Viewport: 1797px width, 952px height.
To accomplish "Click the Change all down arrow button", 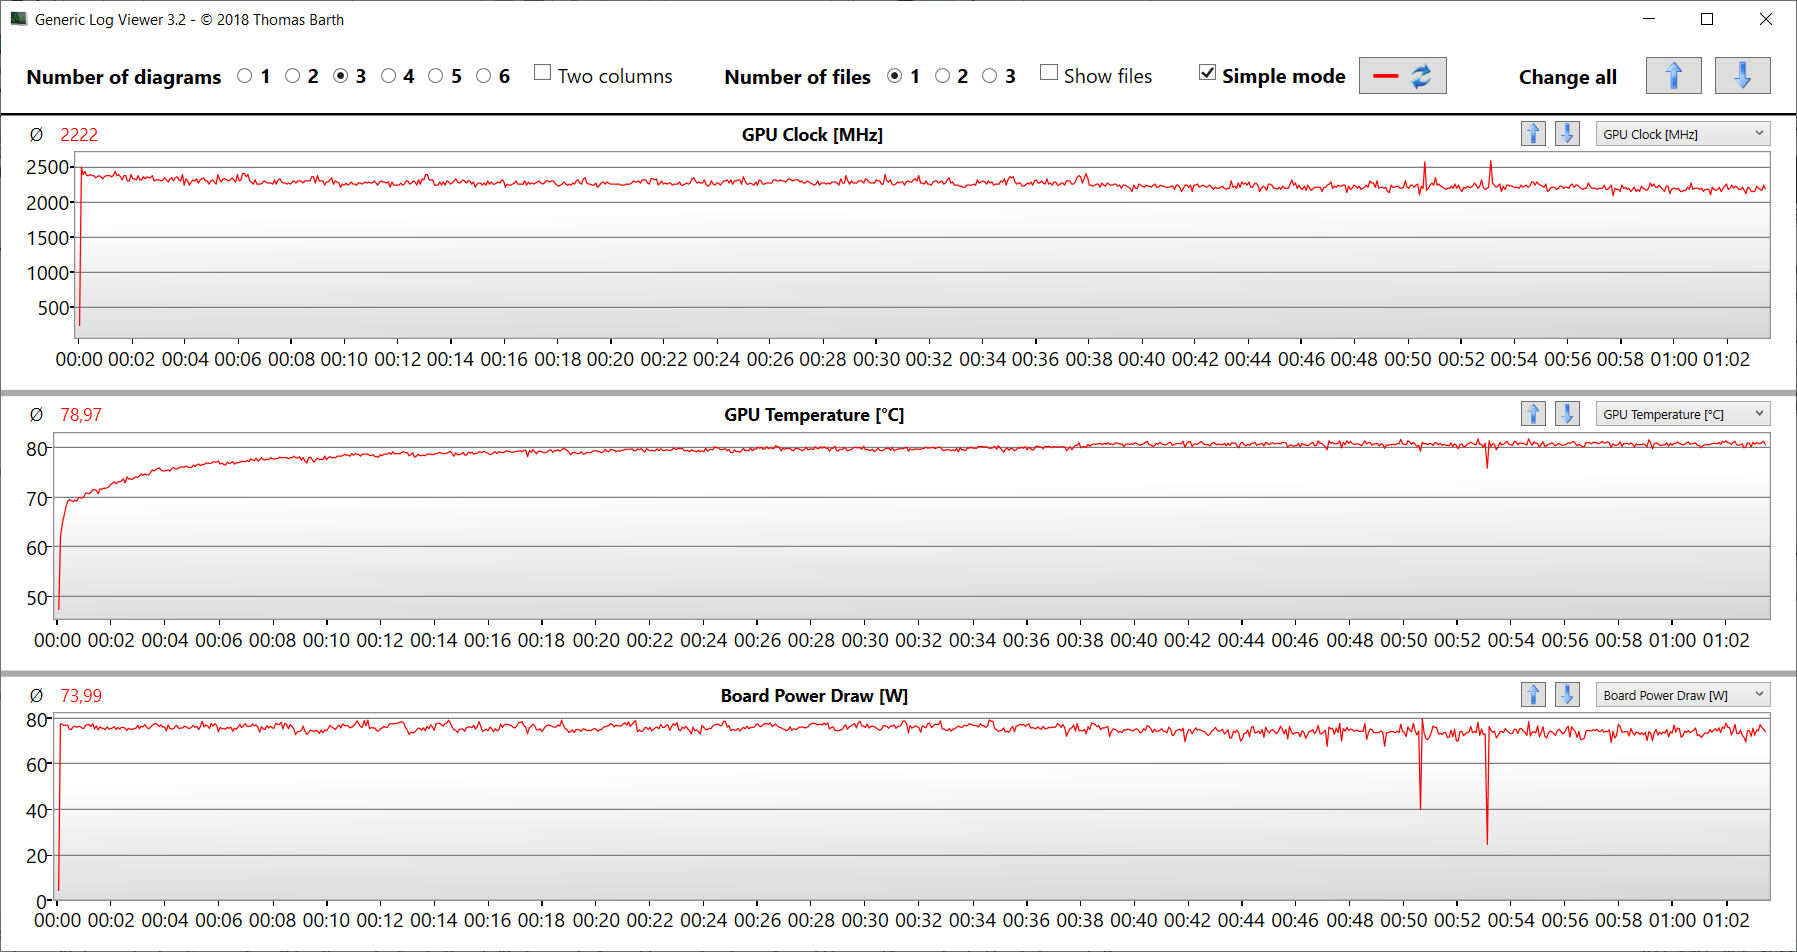I will click(x=1742, y=76).
